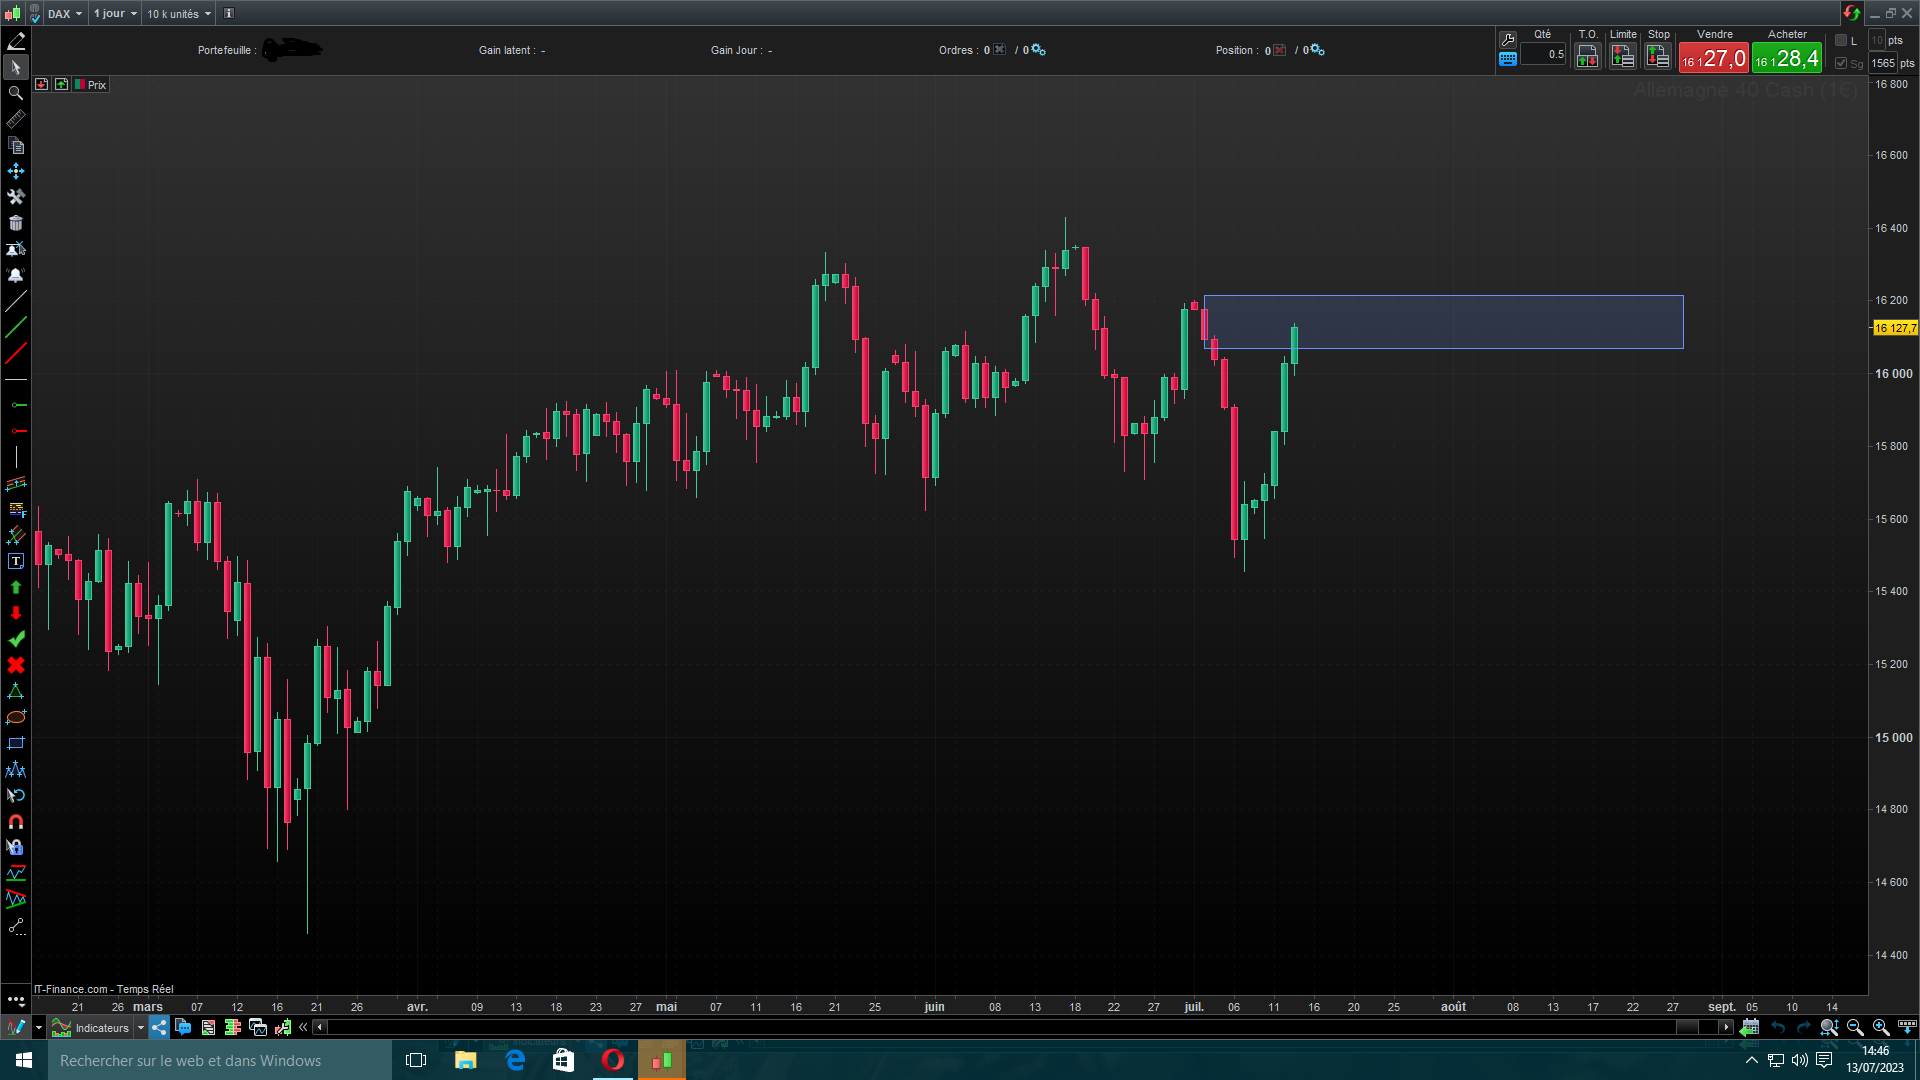Select the rectangle drawing tool in left toolbar
Screen dimensions: 1920x1080
[16, 743]
